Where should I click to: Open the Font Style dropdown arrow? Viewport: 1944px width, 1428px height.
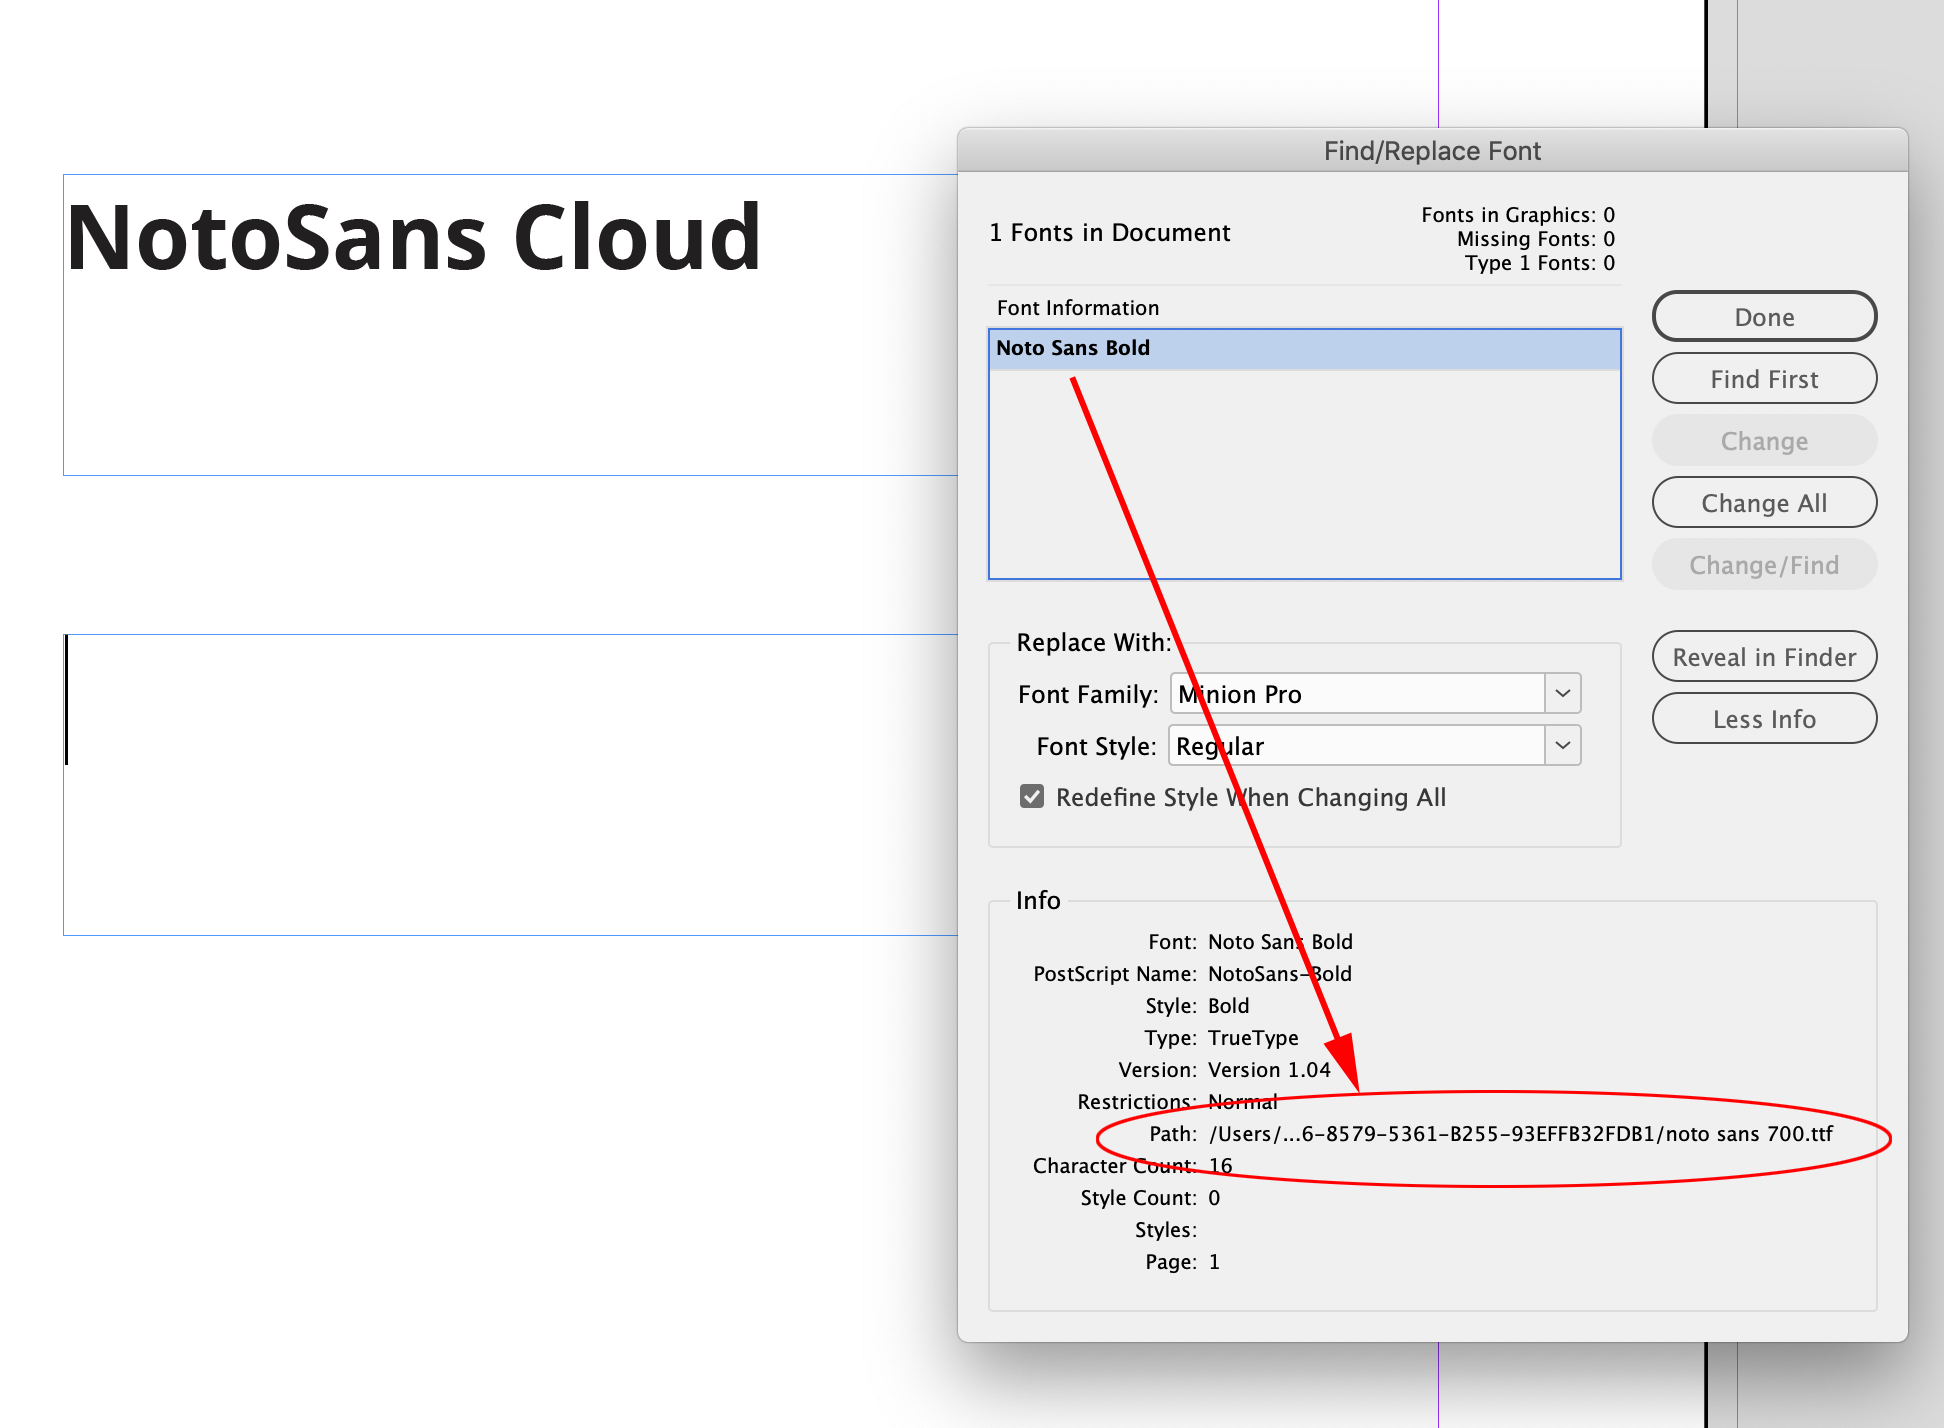point(1562,745)
